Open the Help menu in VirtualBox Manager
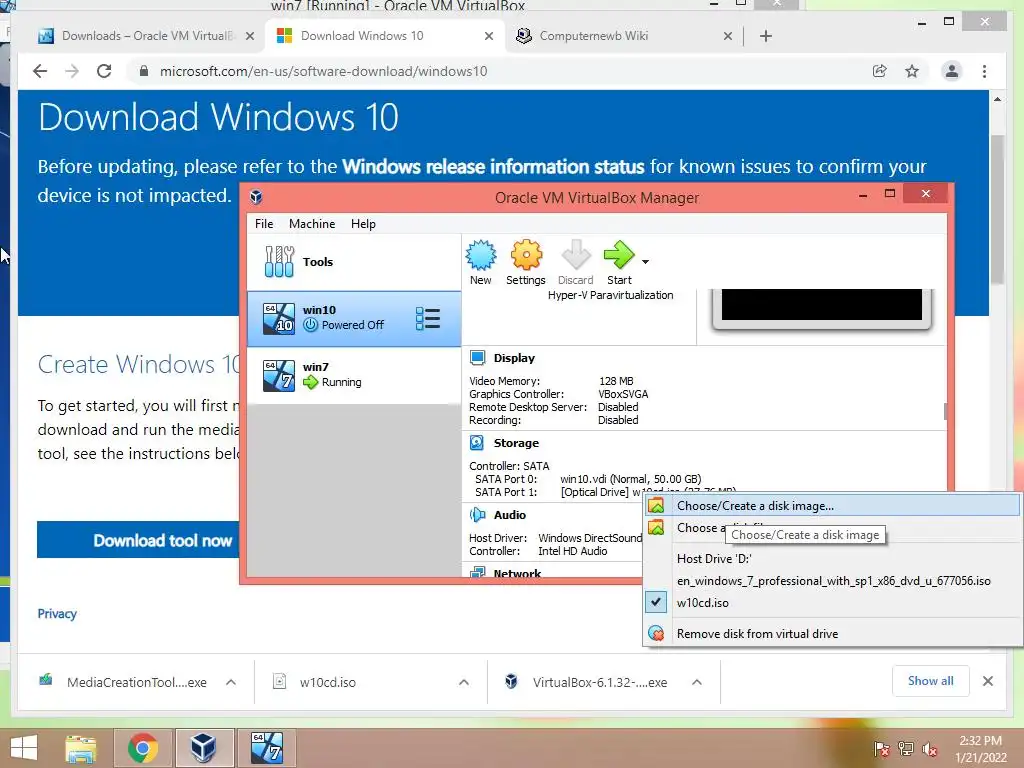The height and width of the screenshot is (768, 1024). coord(363,224)
